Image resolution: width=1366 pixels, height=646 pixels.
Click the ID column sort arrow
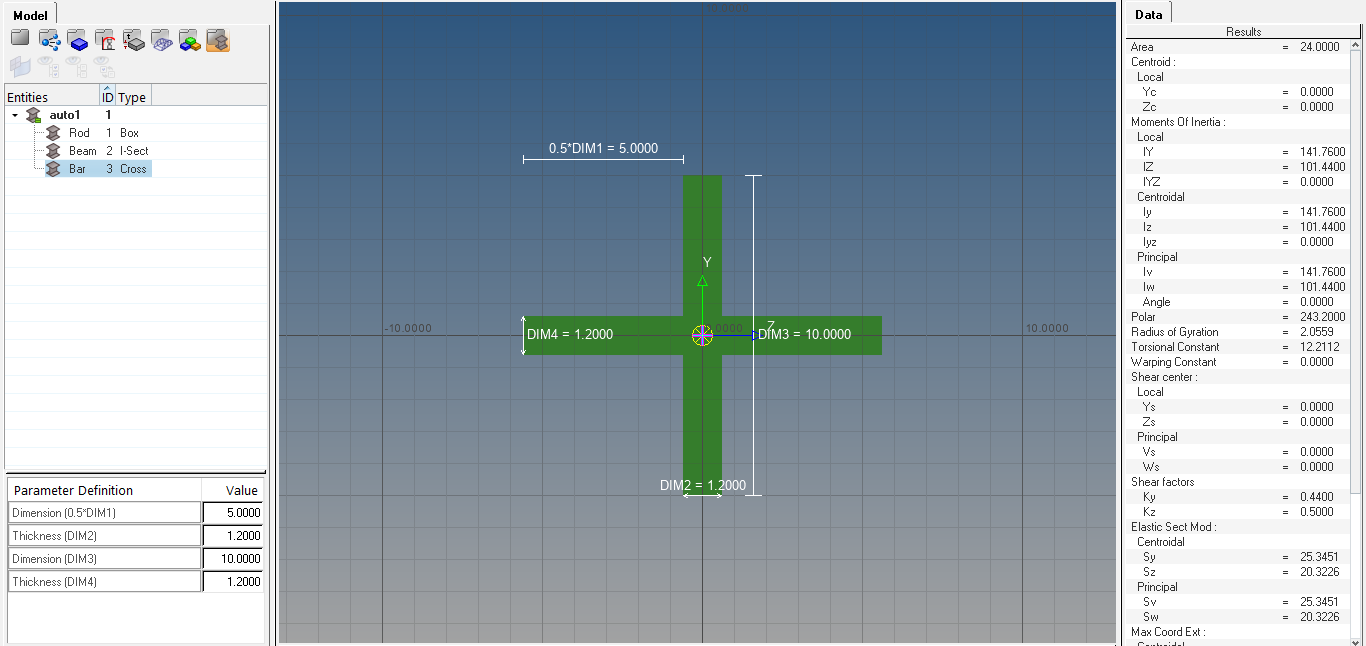click(x=107, y=90)
